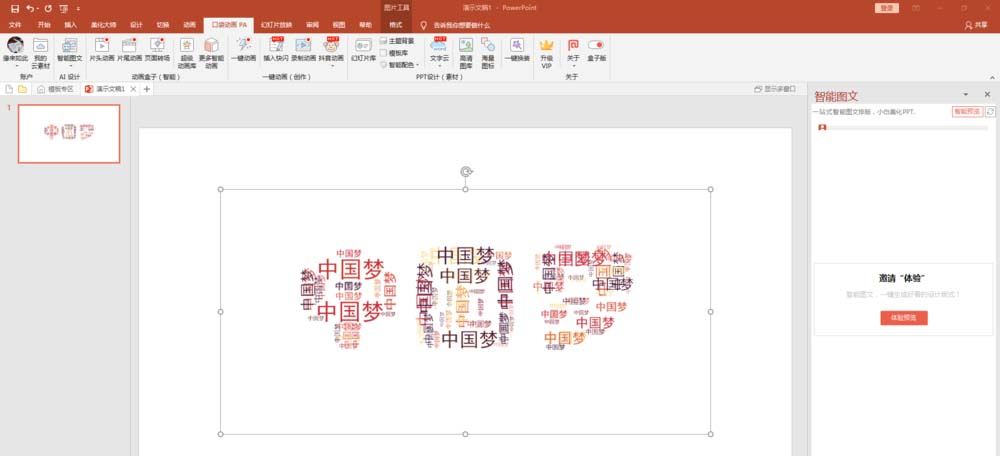
Task: Switch to the 设计 ribbon tab
Action: click(x=136, y=24)
